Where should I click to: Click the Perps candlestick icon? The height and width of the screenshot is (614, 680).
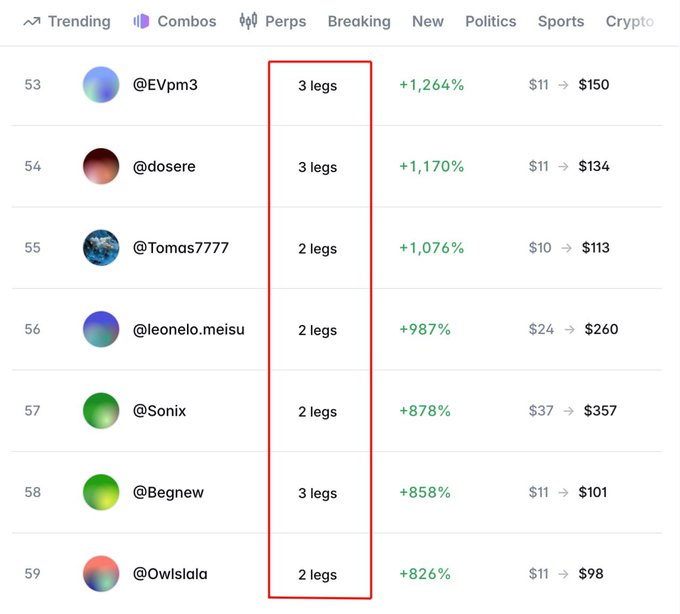(248, 21)
